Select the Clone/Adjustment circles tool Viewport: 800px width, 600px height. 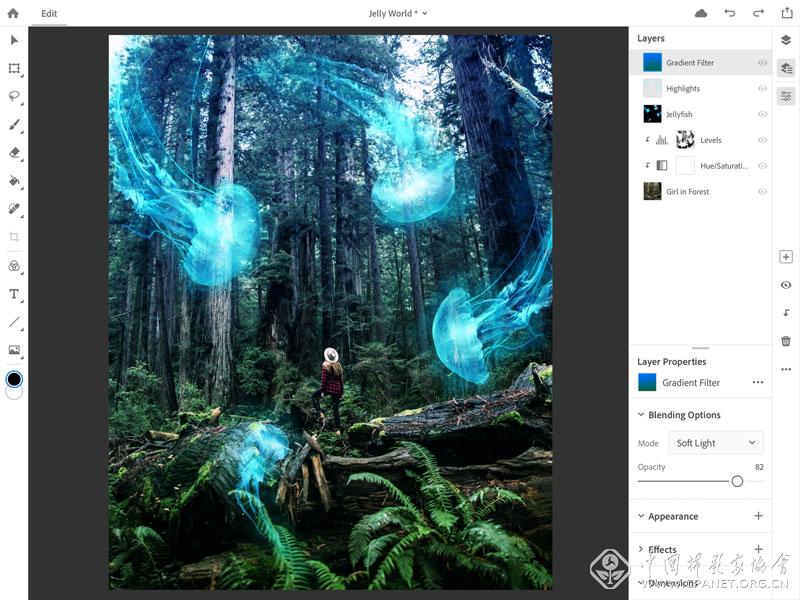tap(14, 266)
